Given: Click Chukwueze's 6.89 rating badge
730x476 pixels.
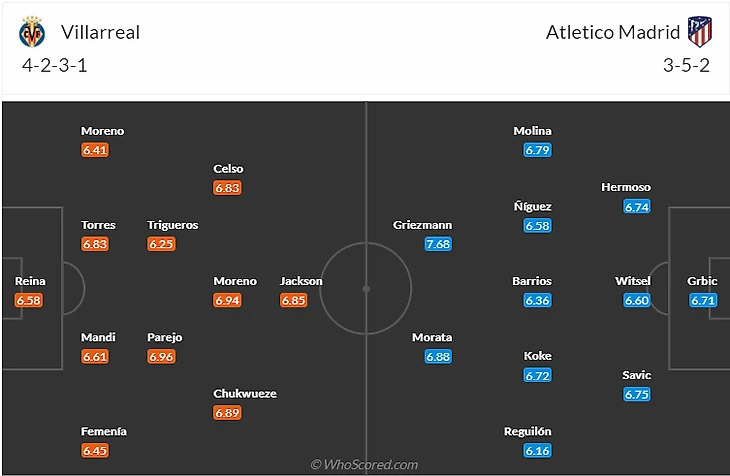Looking at the screenshot, I should tap(227, 413).
